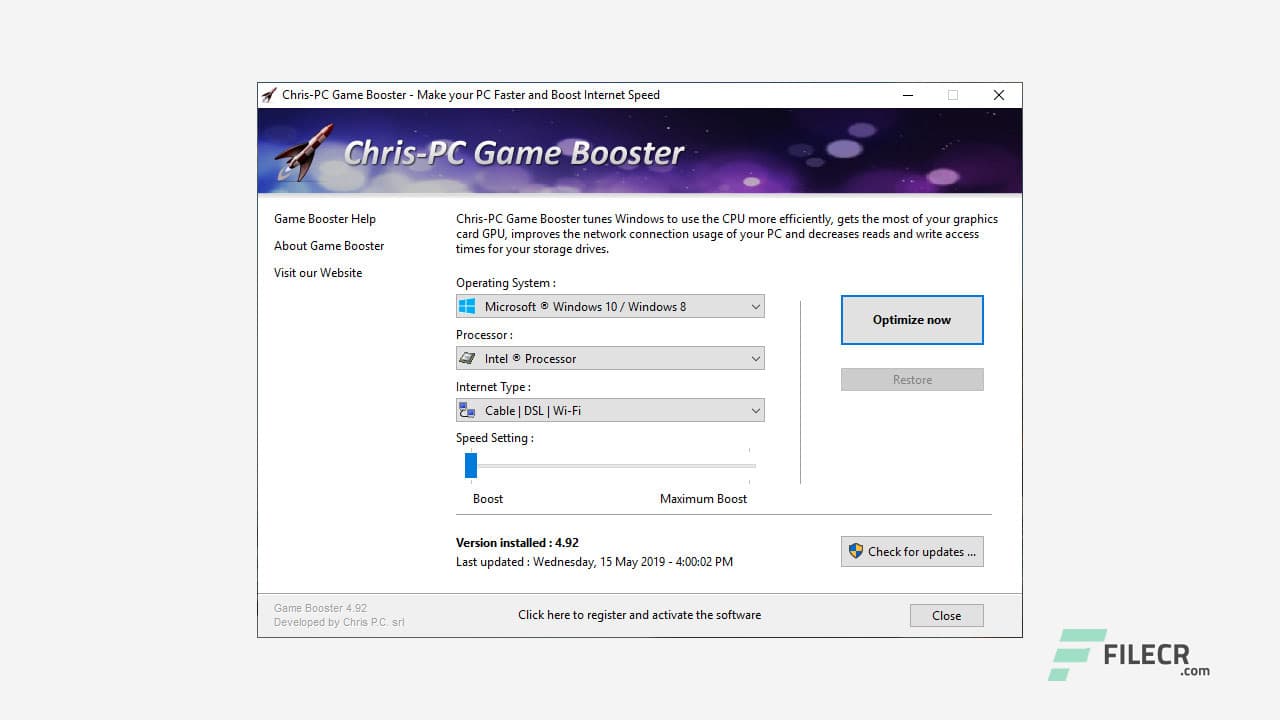Open the Processor dropdown
The image size is (1280, 720).
click(610, 358)
